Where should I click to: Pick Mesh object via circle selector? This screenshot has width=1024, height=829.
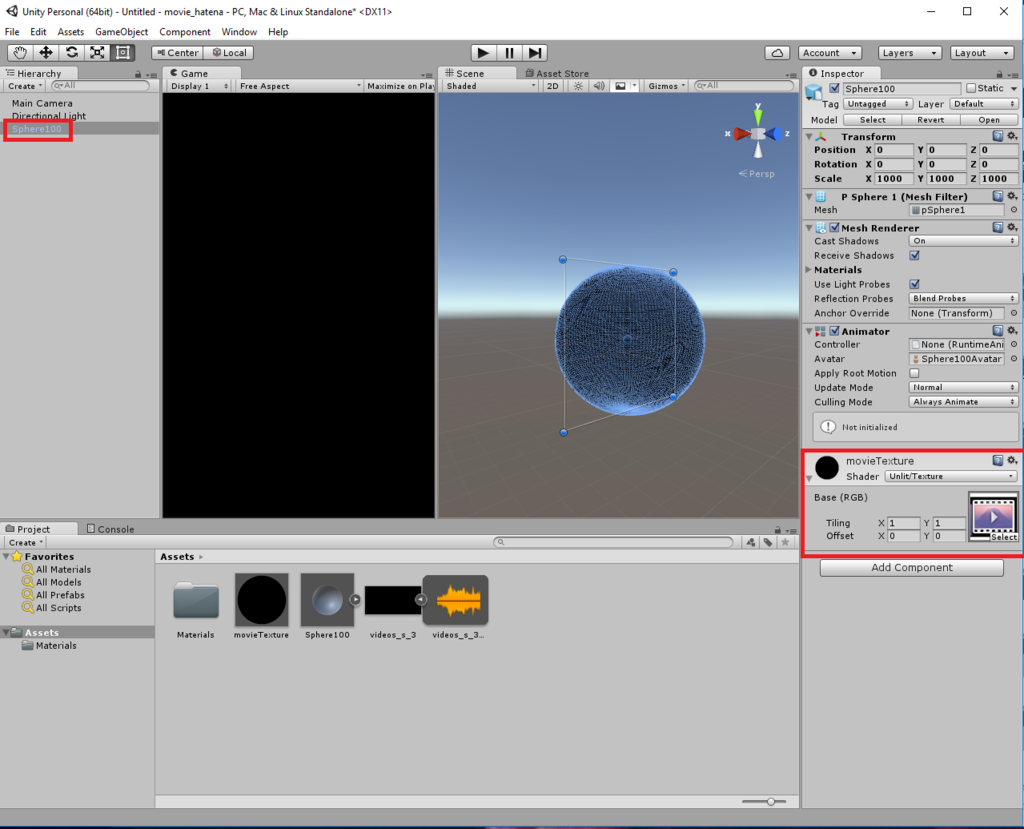1014,210
